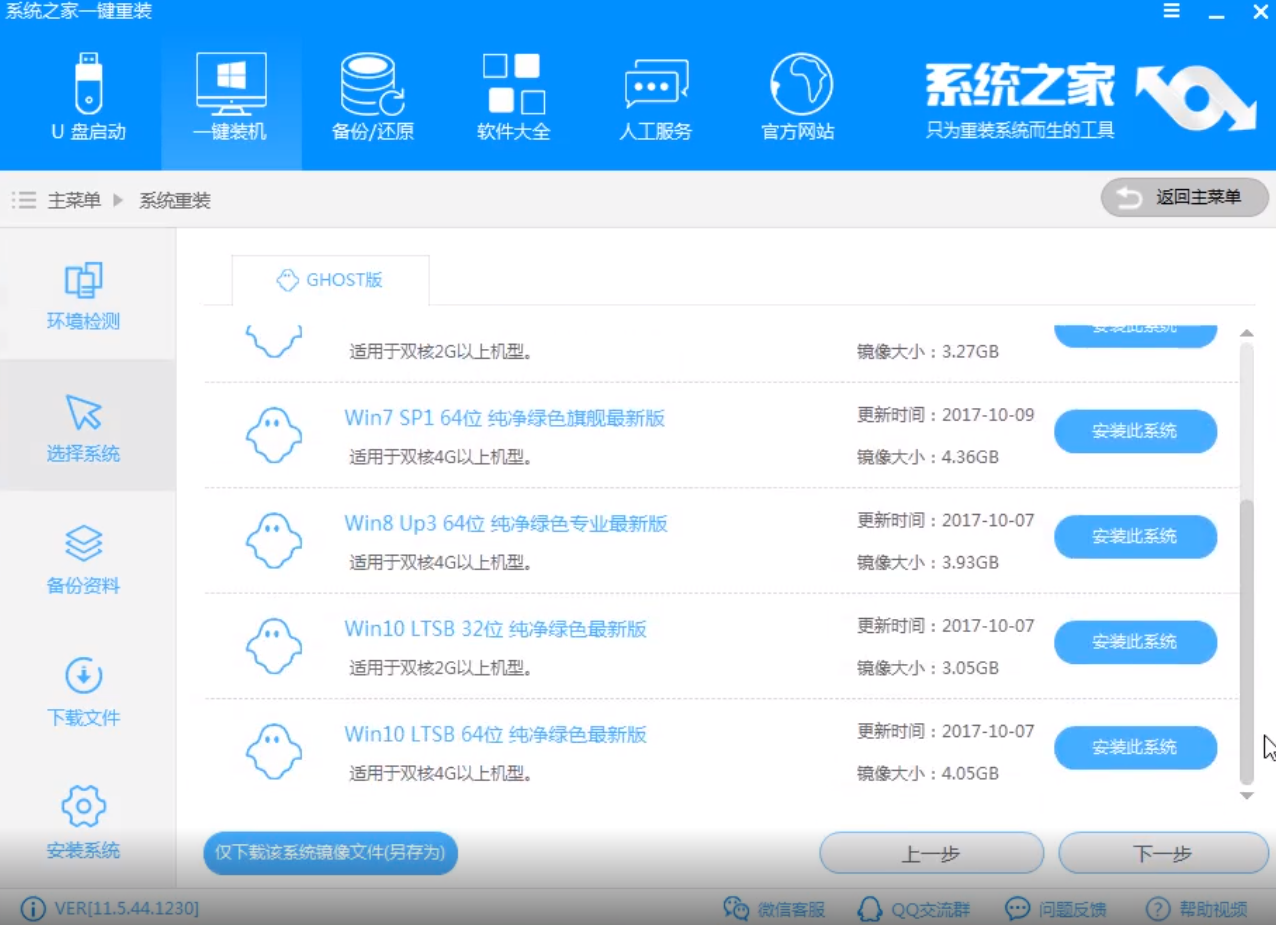Open the 环境检测 environment check panel

click(x=83, y=295)
